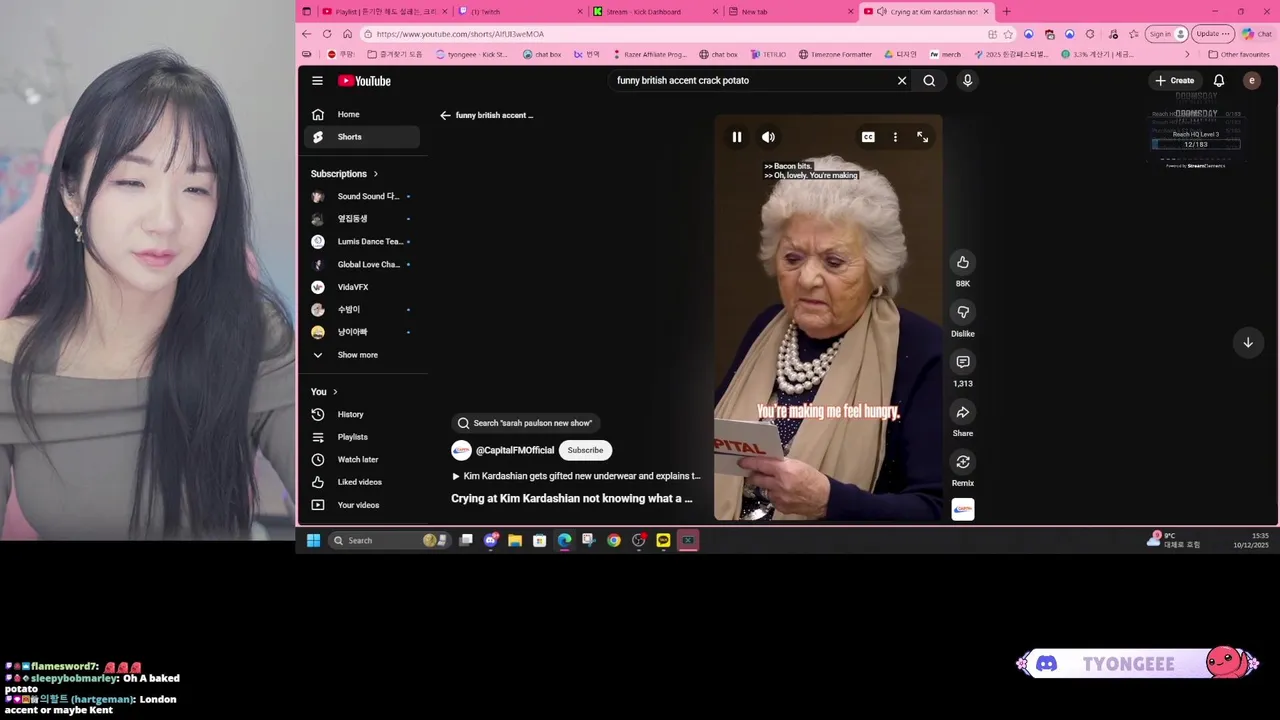Image resolution: width=1280 pixels, height=720 pixels.
Task: Dislike the Short video
Action: pos(963,312)
